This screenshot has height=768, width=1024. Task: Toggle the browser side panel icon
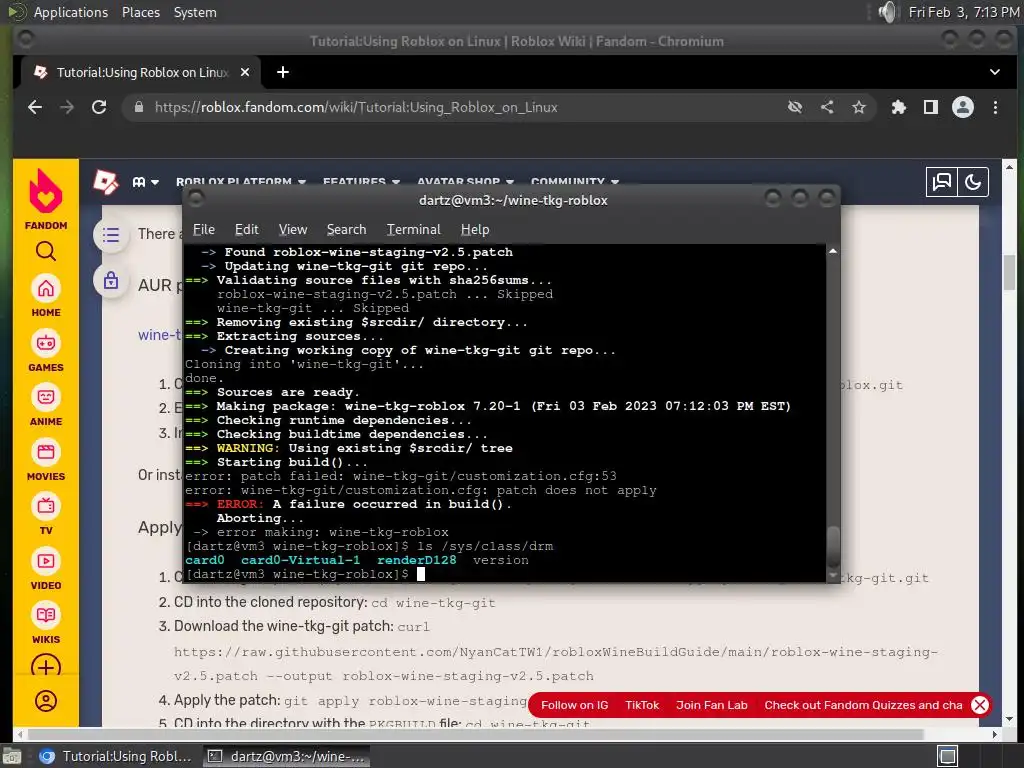pos(931,107)
